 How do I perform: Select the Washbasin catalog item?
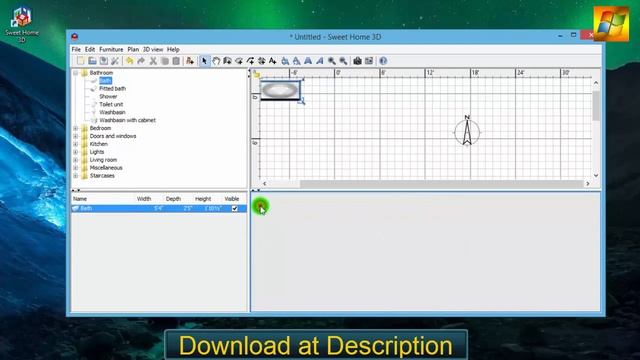[112, 112]
